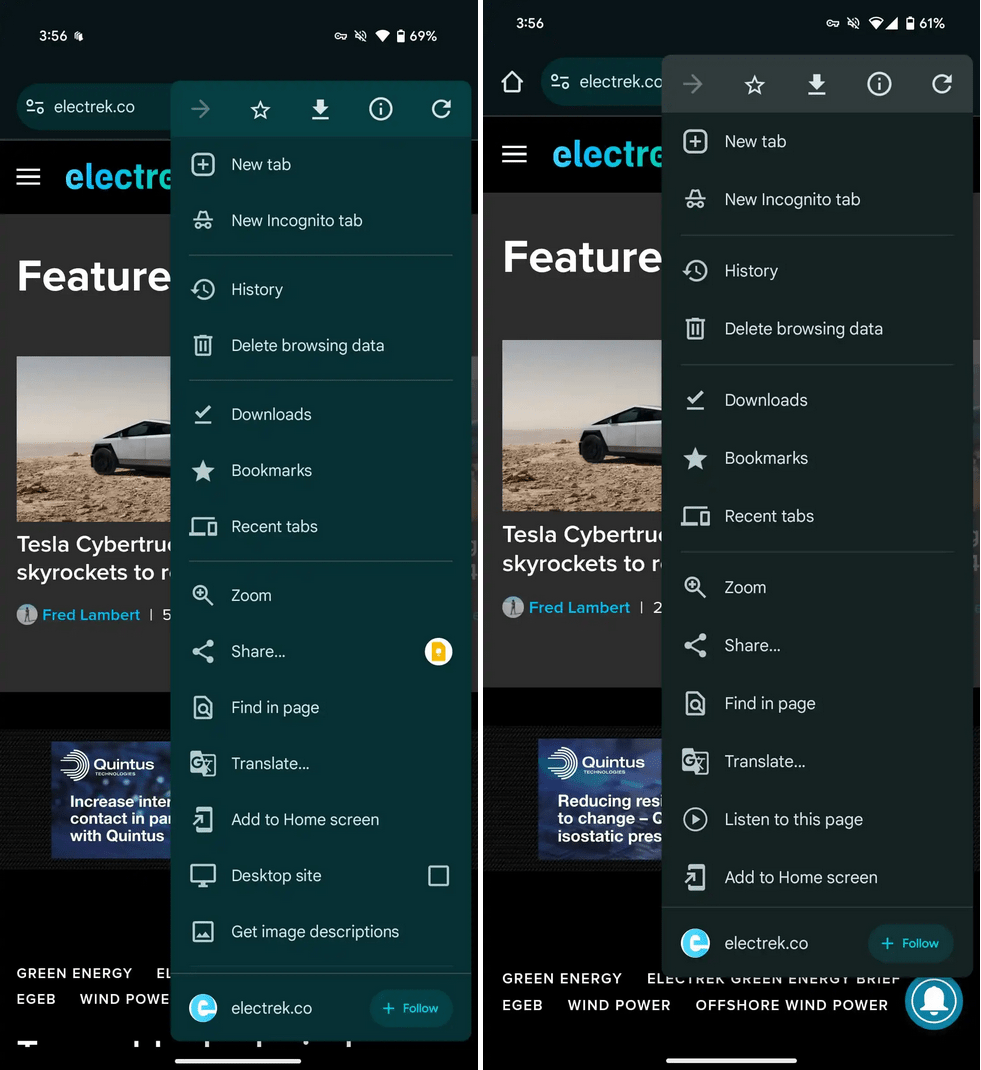
Task: Tap OFFSHORE WIND POWER tag on right phone
Action: coord(791,1005)
